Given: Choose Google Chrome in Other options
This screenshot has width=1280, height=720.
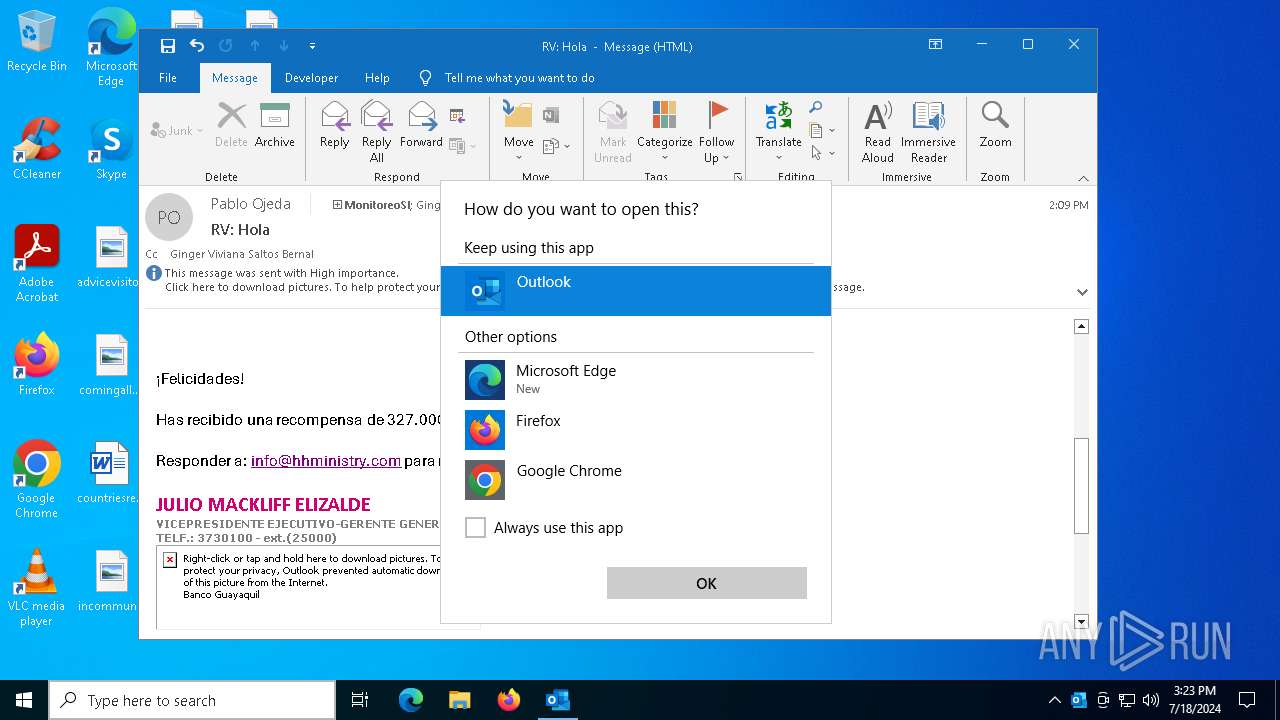Looking at the screenshot, I should 636,480.
